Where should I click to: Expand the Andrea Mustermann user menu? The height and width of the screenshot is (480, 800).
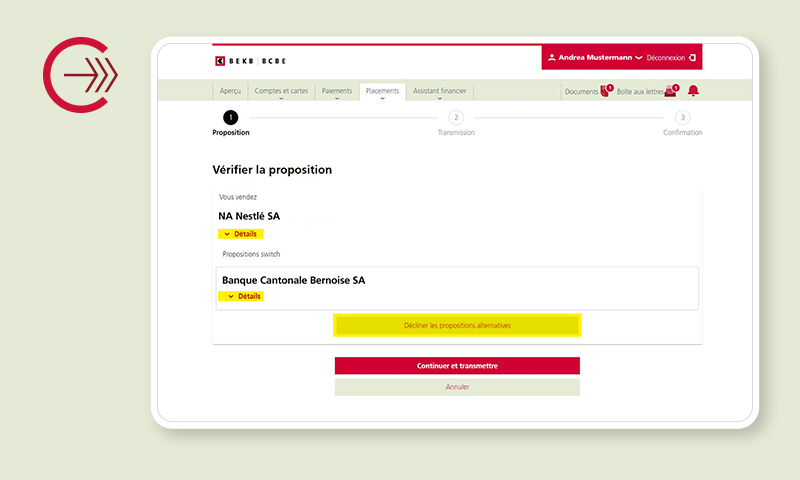(639, 58)
